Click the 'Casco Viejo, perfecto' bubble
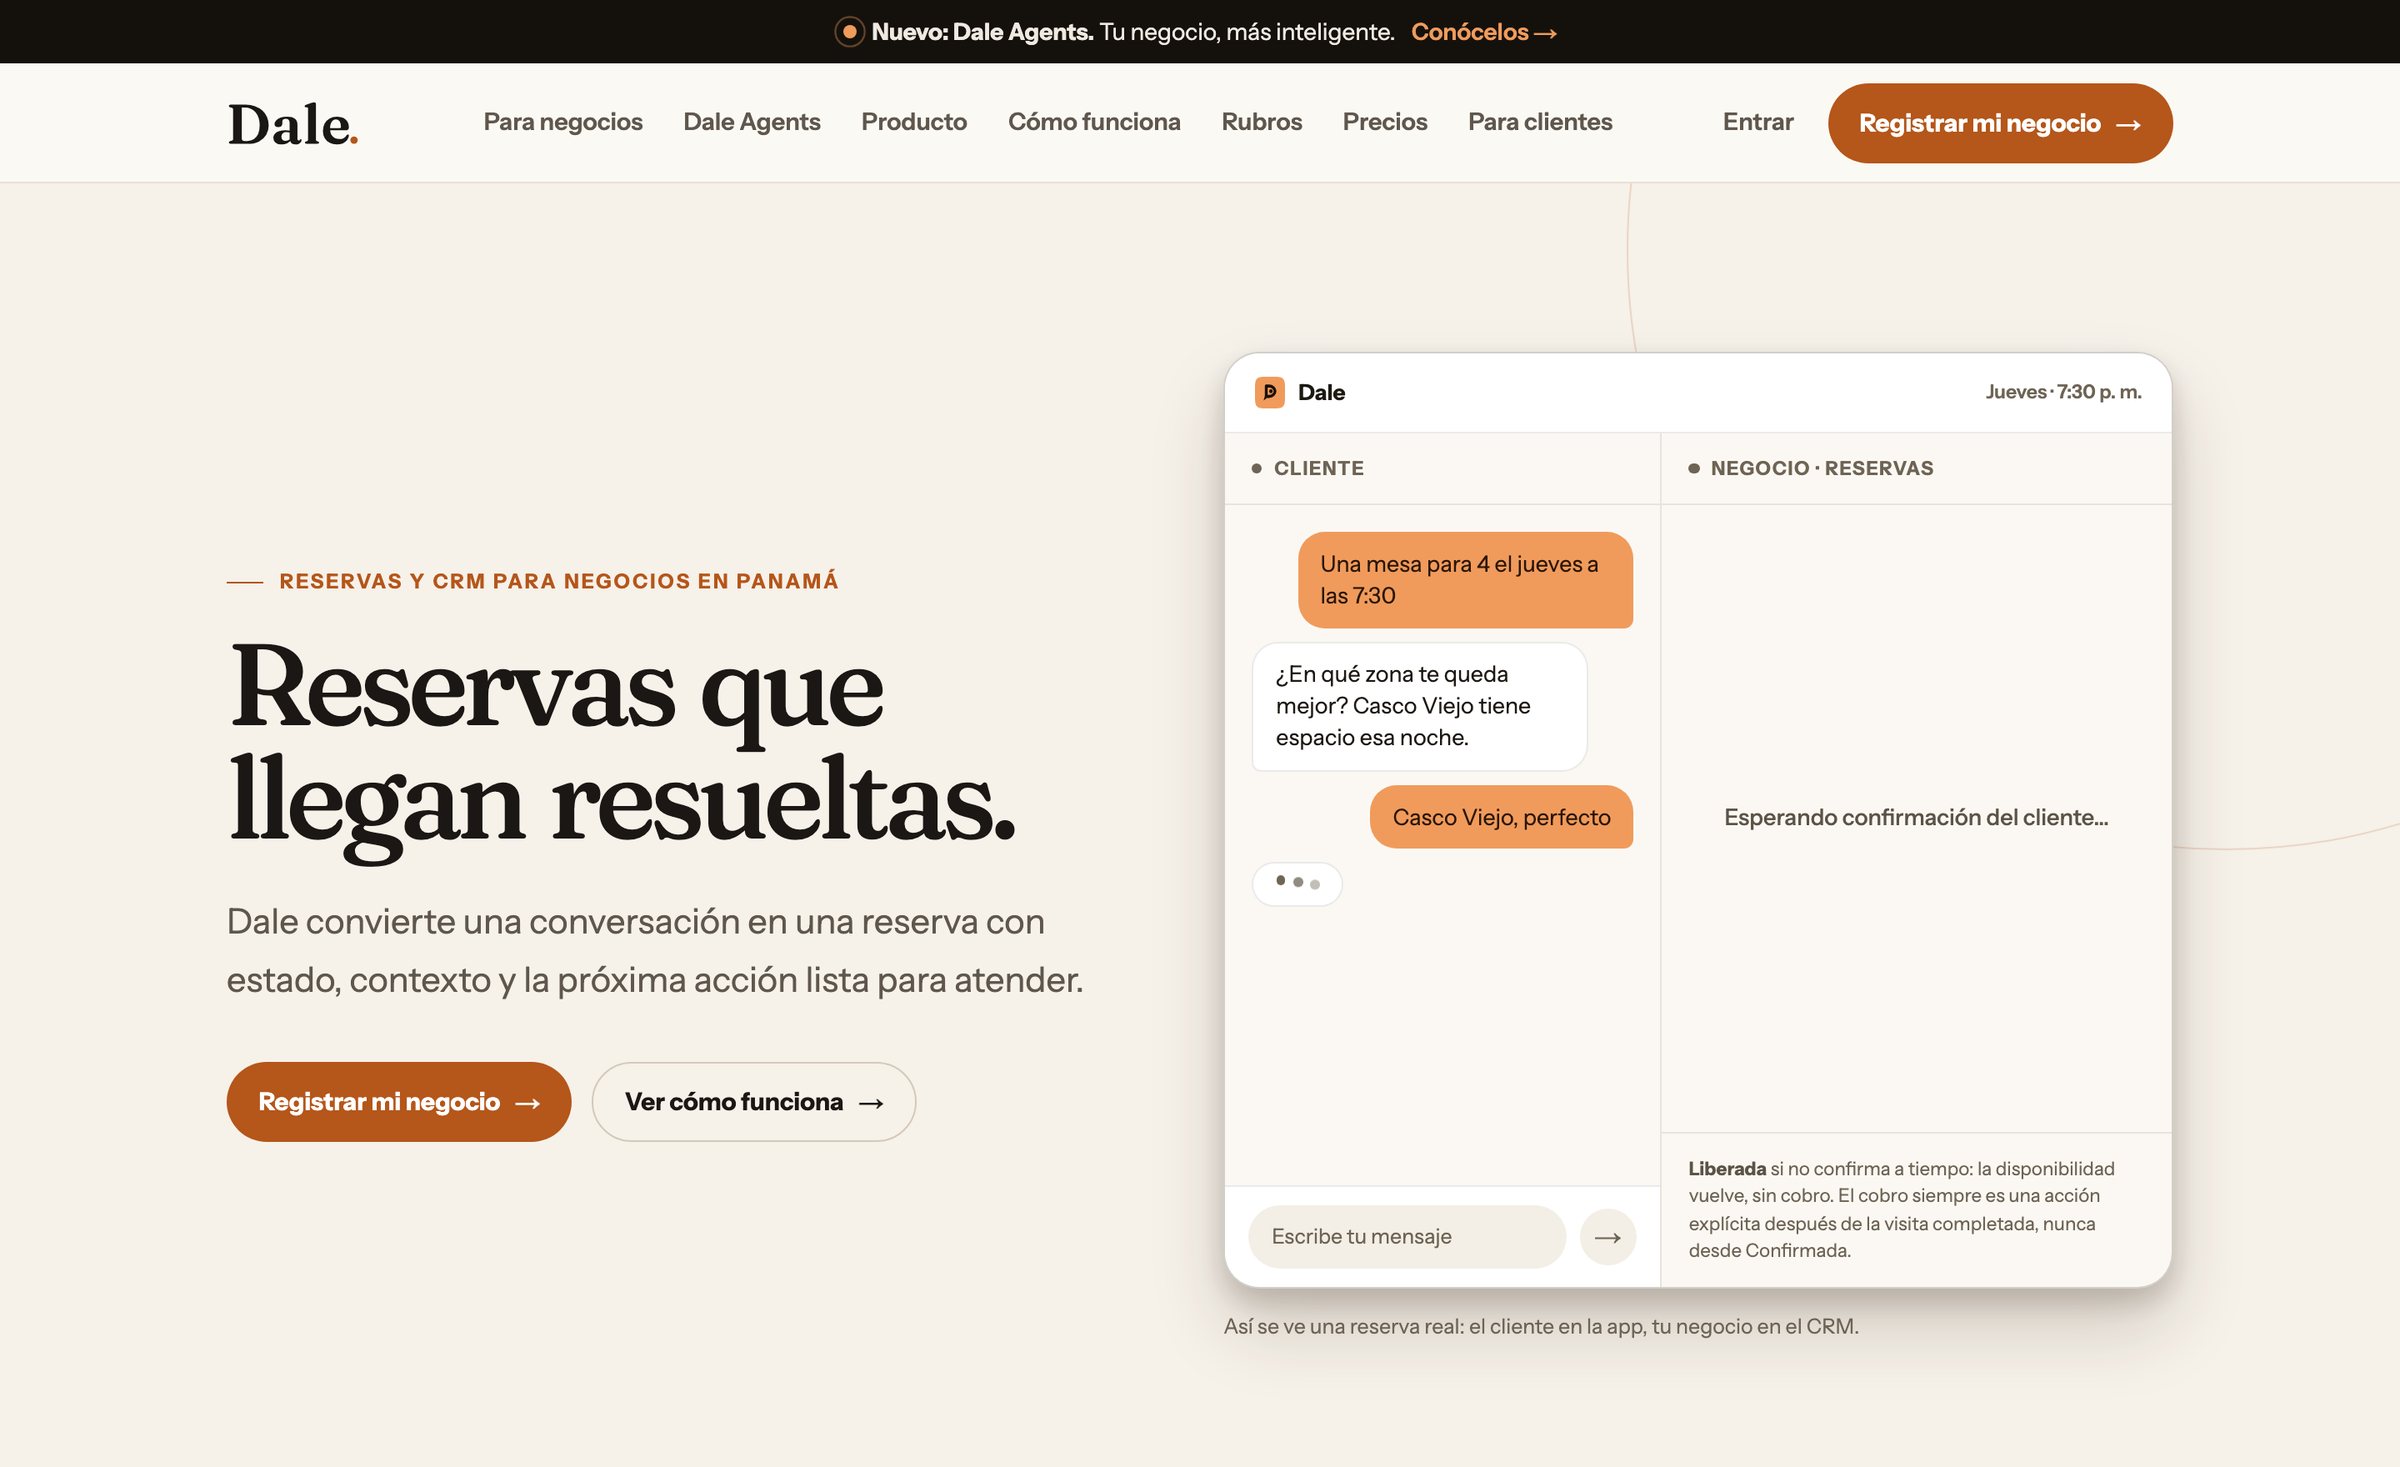 pyautogui.click(x=1502, y=817)
